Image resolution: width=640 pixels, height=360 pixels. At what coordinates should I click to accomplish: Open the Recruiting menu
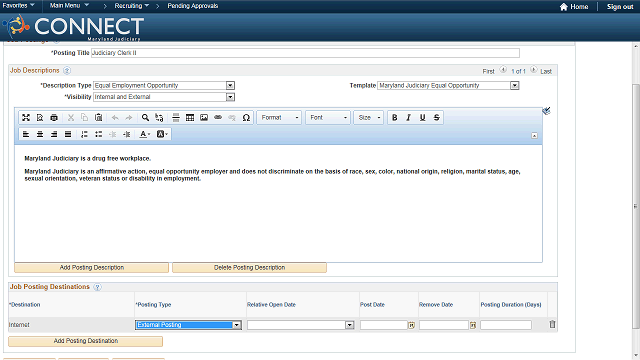(x=131, y=6)
